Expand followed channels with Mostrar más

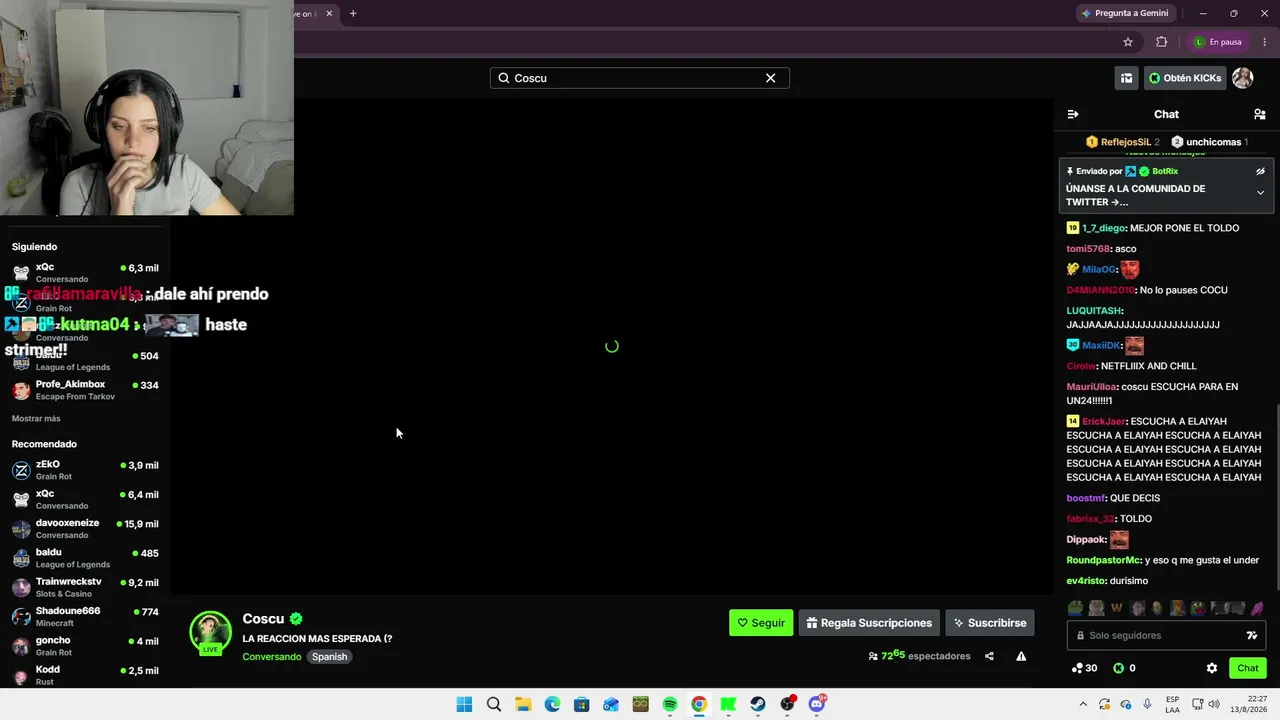[36, 419]
